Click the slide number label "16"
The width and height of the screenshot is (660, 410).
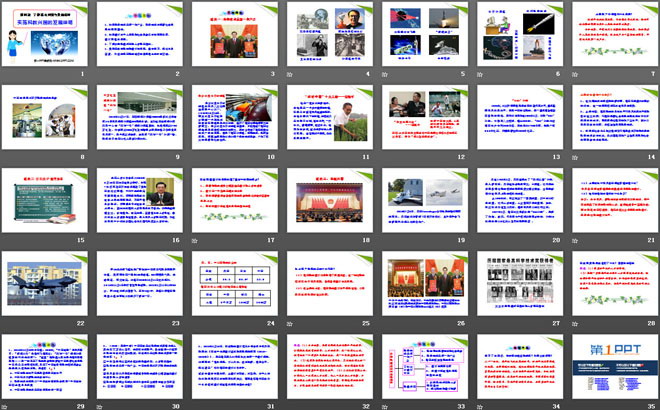[176, 240]
